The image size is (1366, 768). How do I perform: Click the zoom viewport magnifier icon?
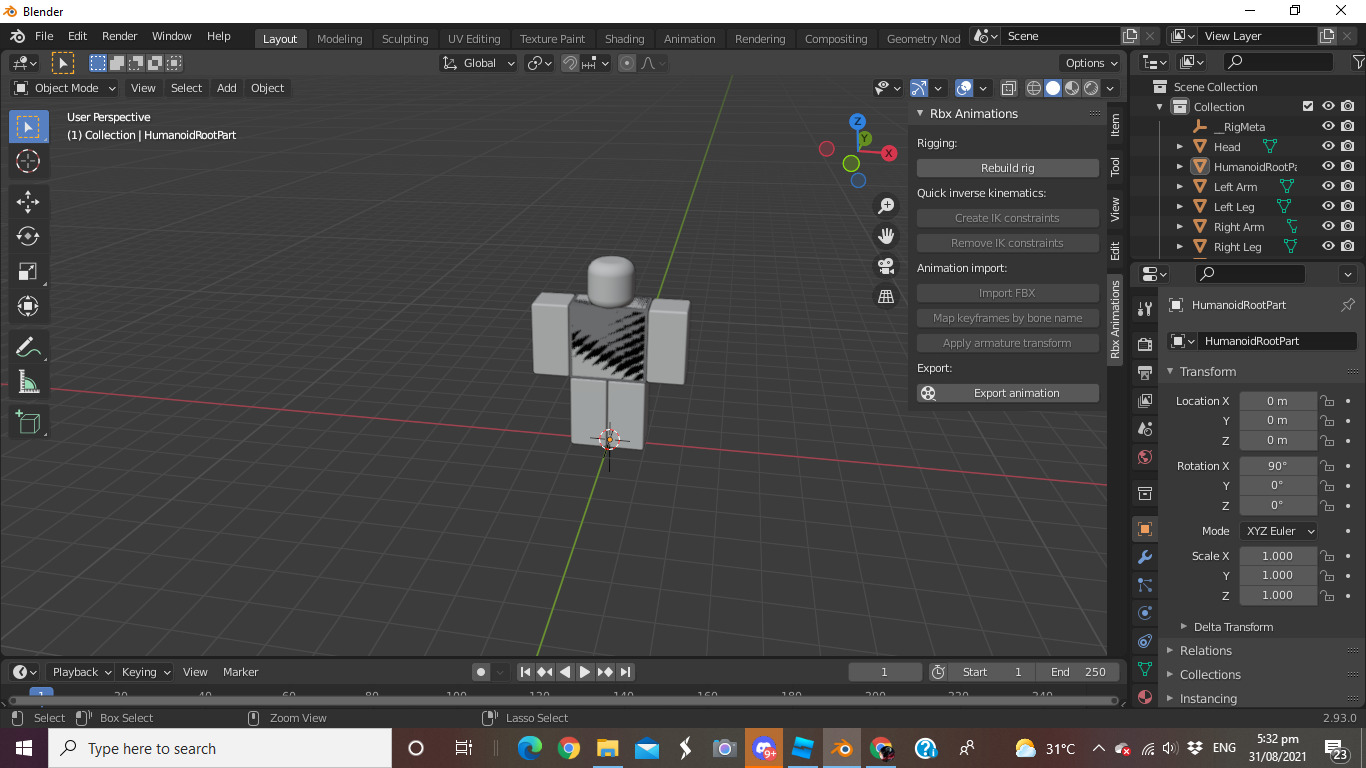[x=885, y=206]
